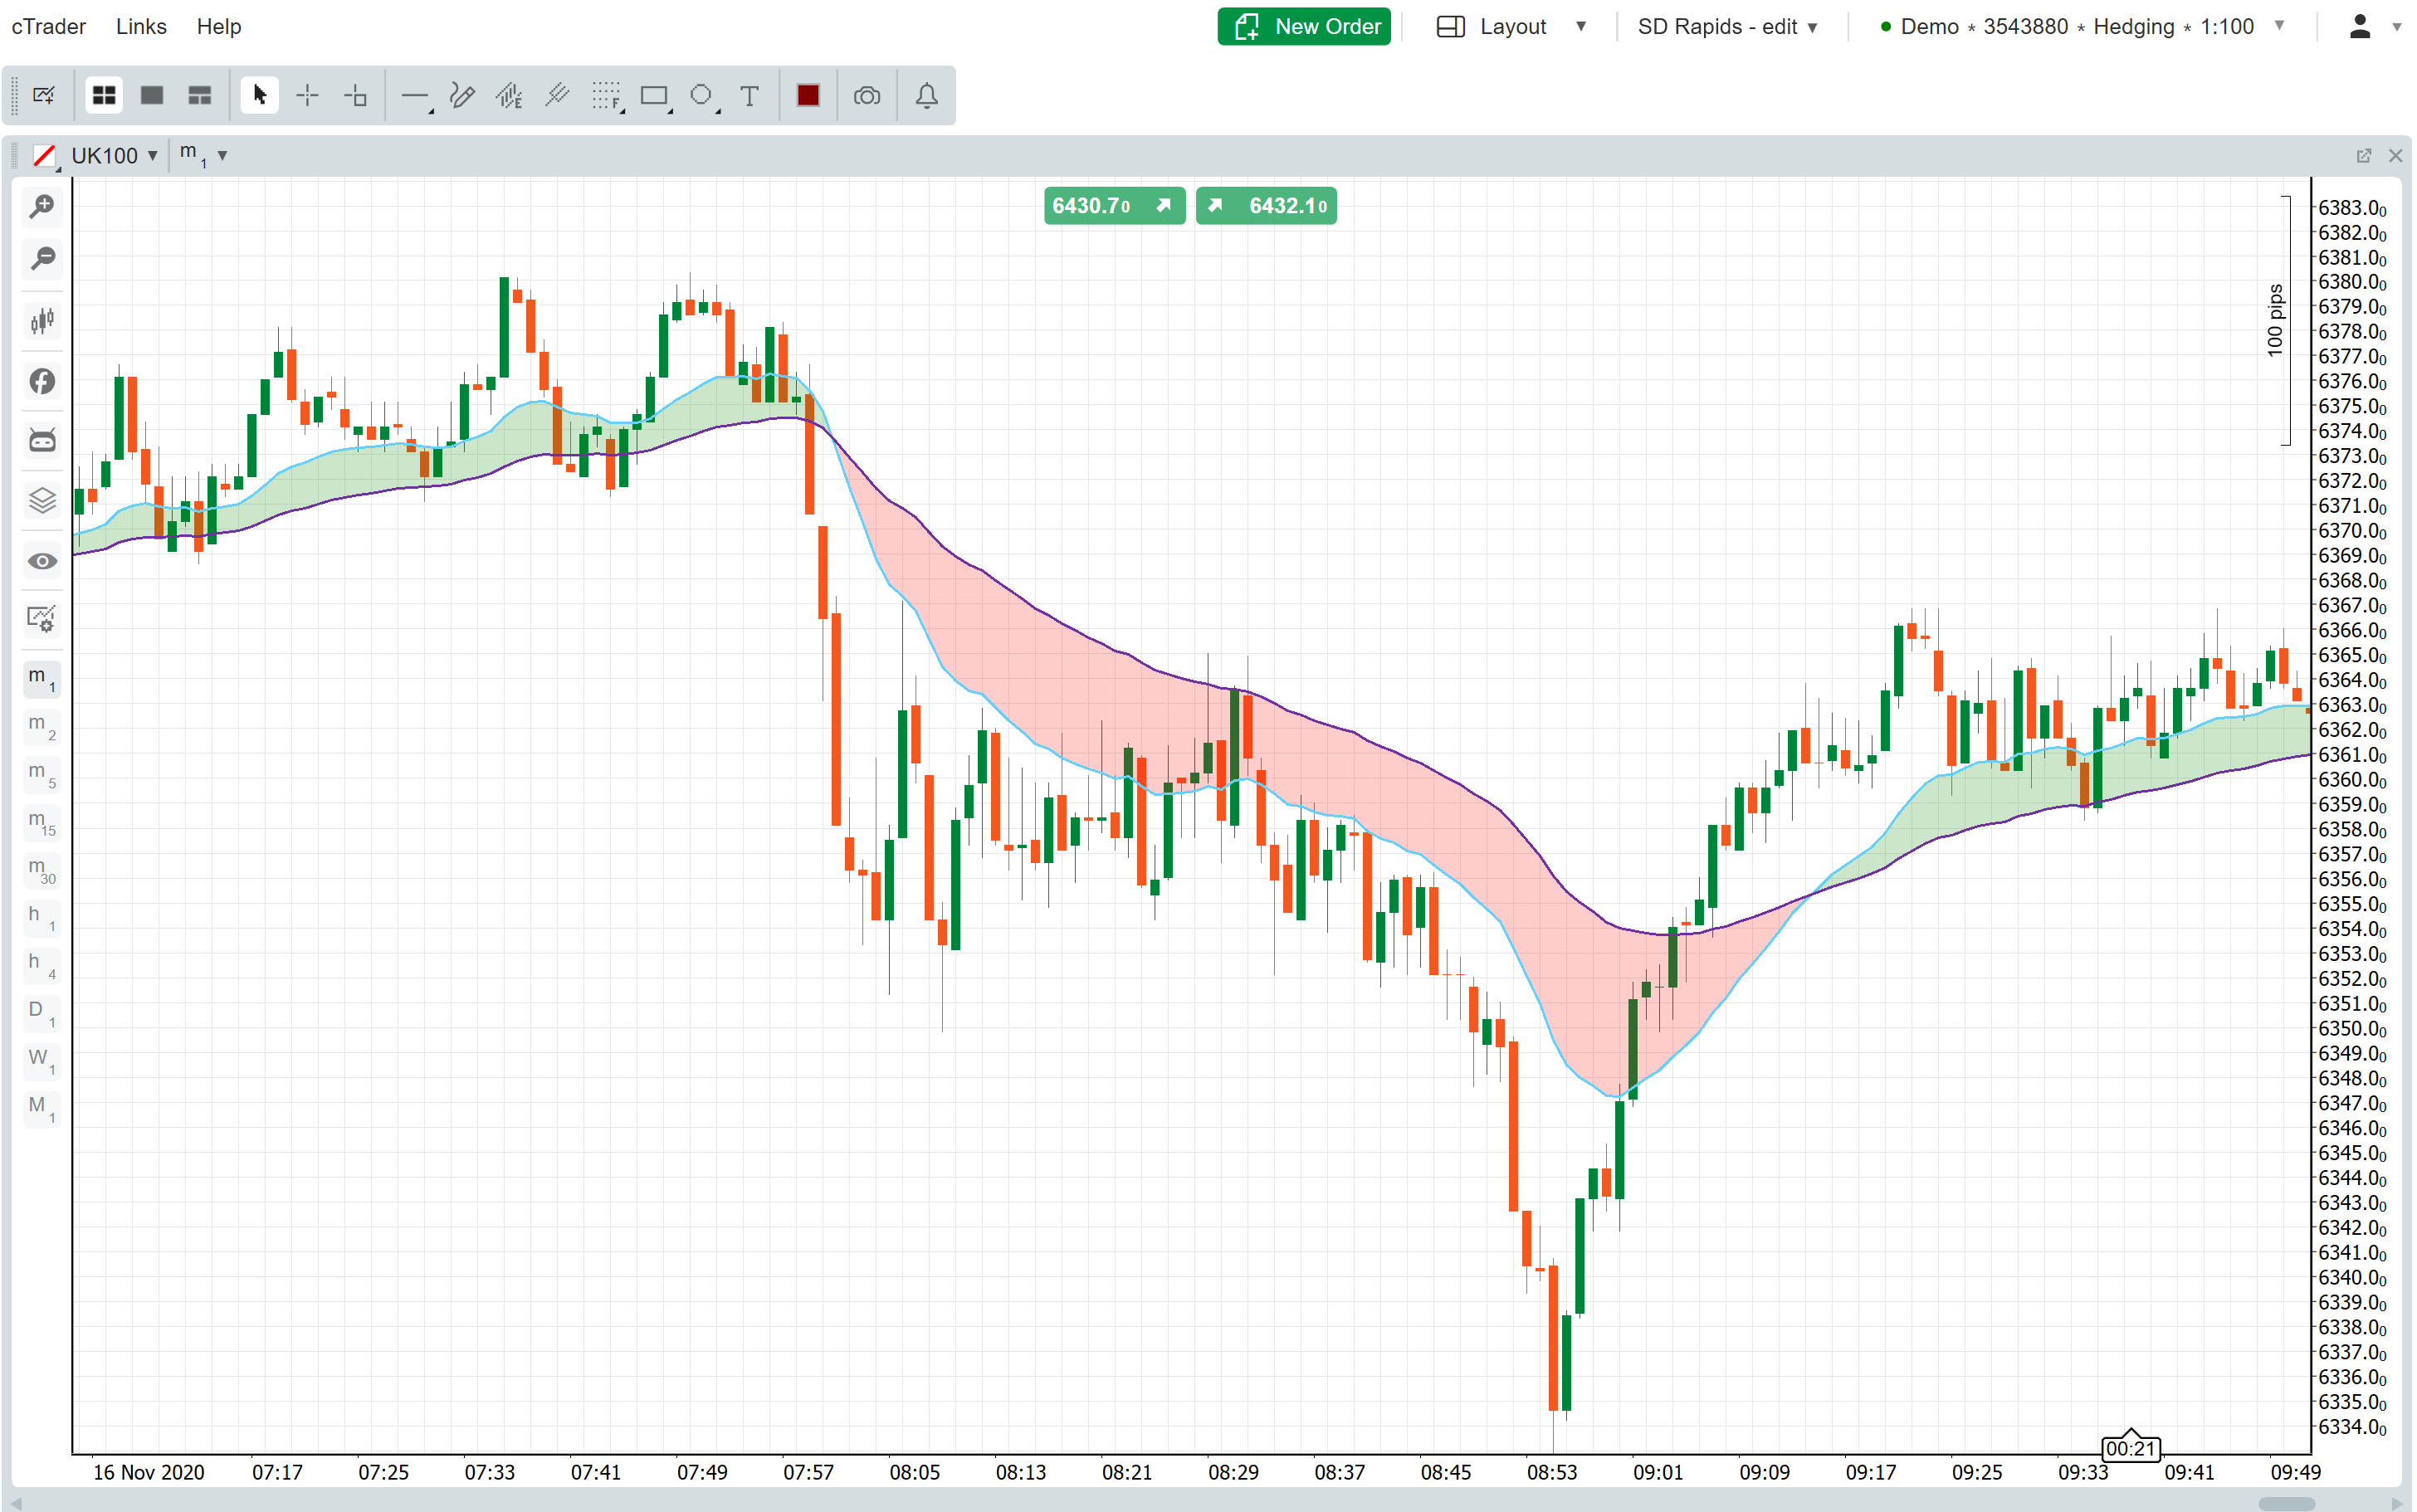This screenshot has height=1512, width=2417.
Task: Change the UK100 symbol via its dropdown
Action: click(115, 156)
